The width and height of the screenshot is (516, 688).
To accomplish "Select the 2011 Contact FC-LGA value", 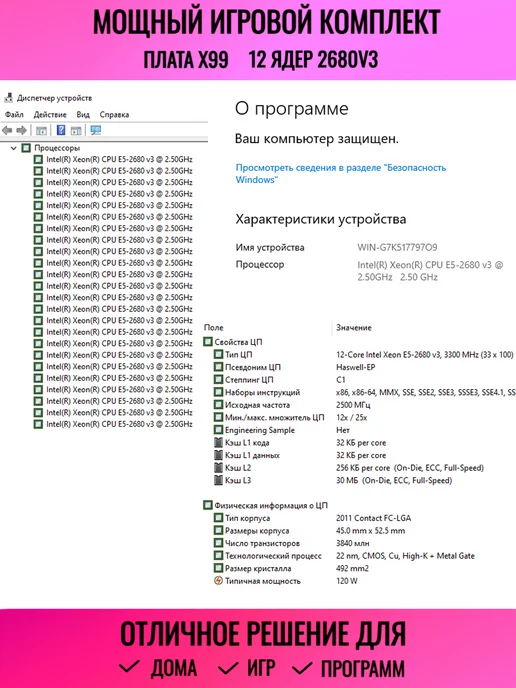I will (373, 518).
